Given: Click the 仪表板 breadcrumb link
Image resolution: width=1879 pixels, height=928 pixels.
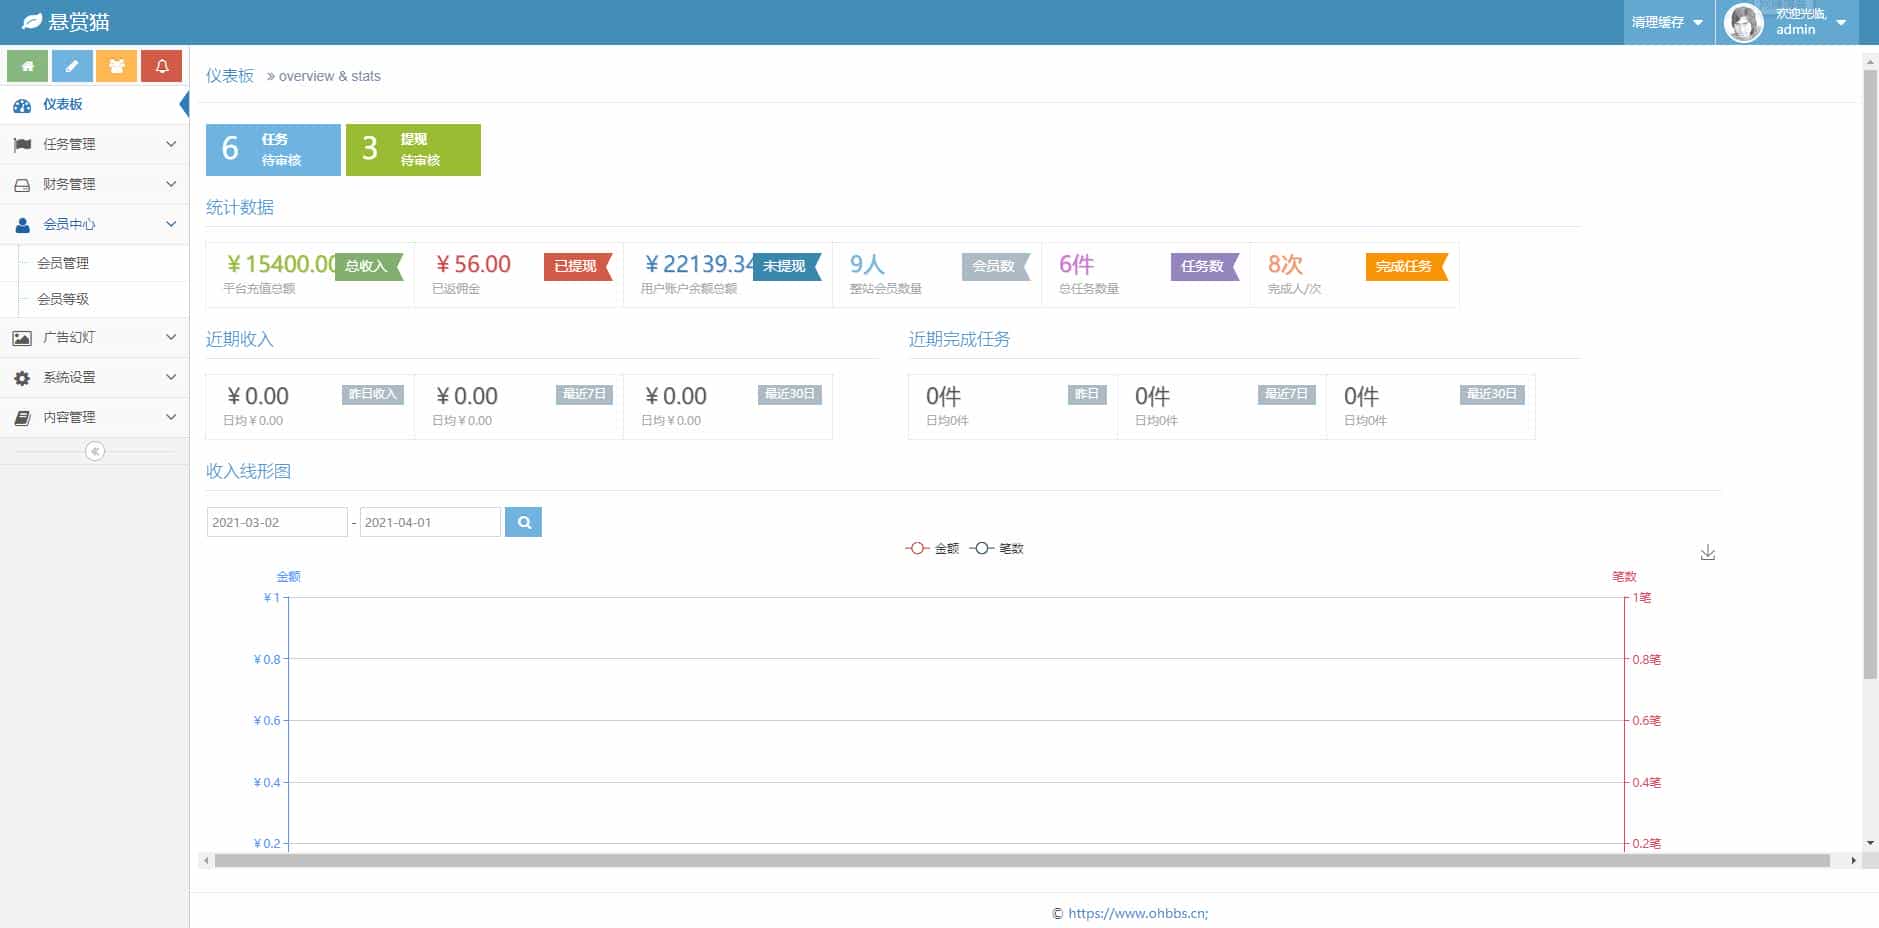Looking at the screenshot, I should pos(230,76).
